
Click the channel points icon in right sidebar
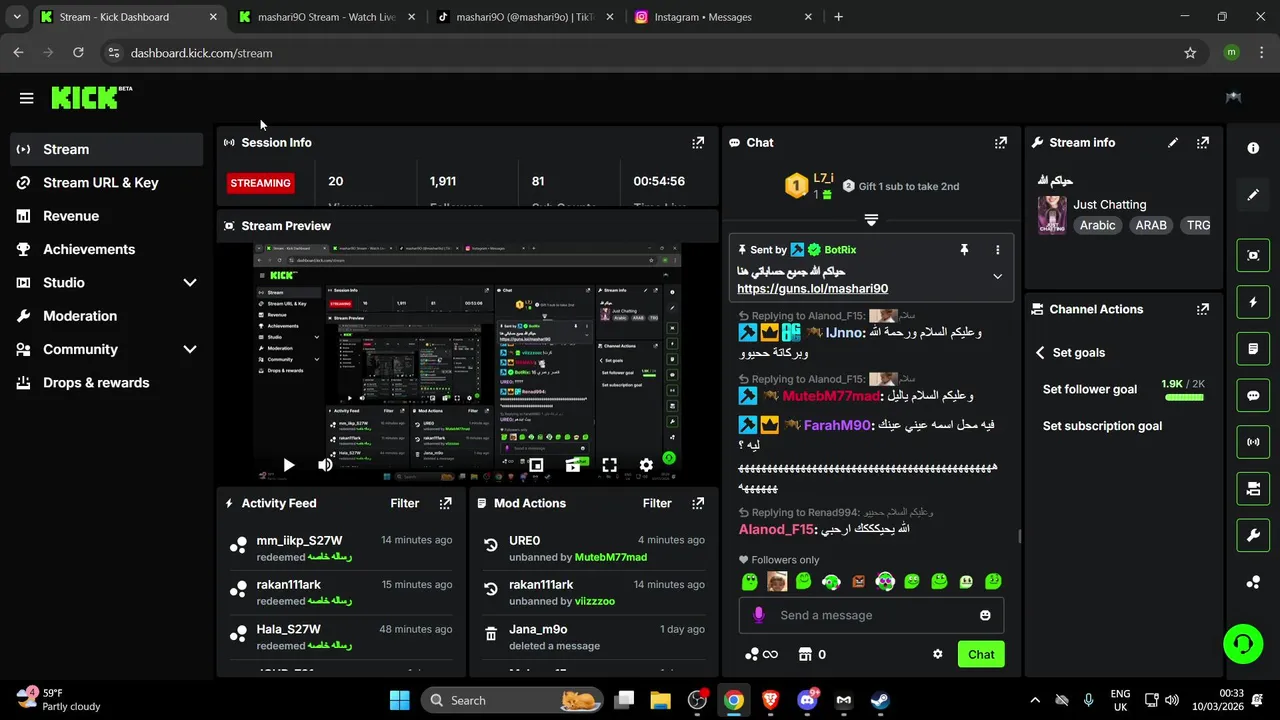[1253, 582]
